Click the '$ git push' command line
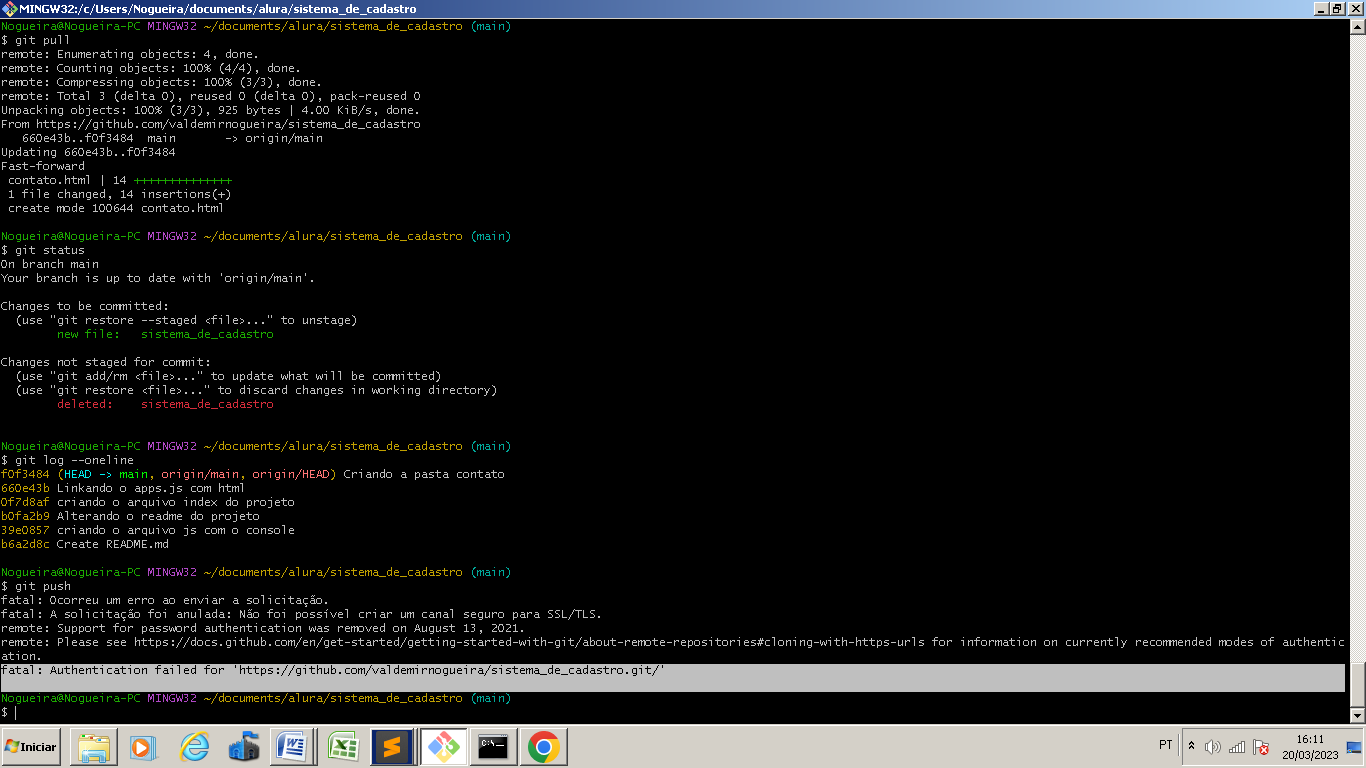The image size is (1366, 768). (36, 586)
